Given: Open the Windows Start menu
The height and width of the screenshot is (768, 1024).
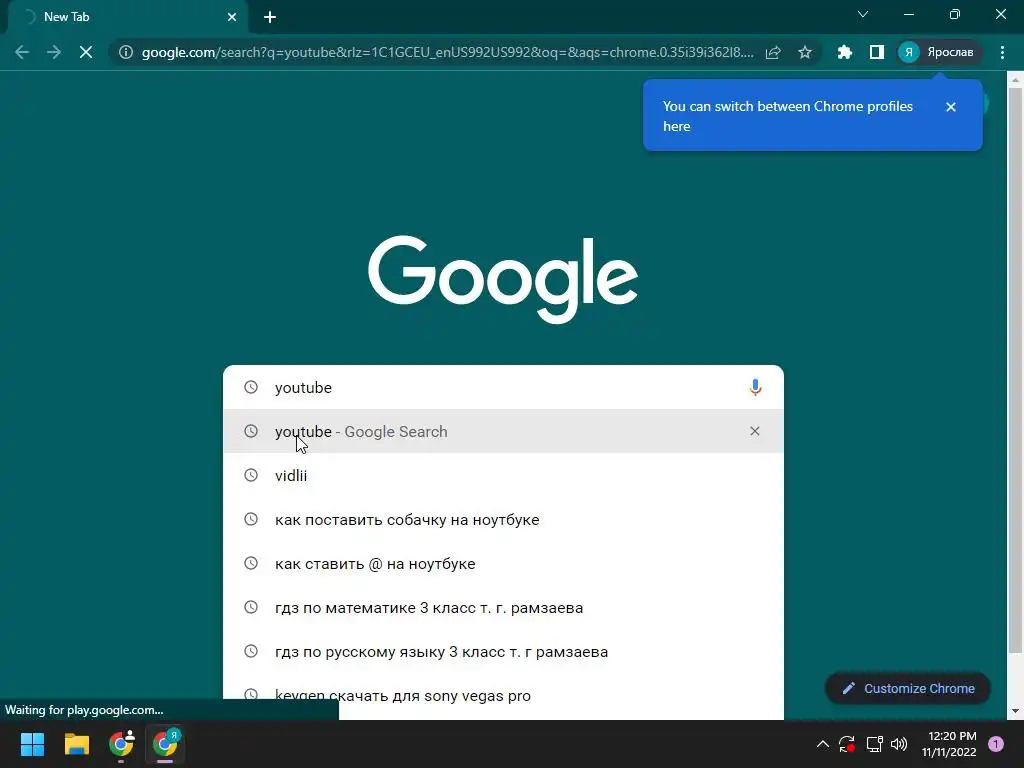Looking at the screenshot, I should coord(32,744).
